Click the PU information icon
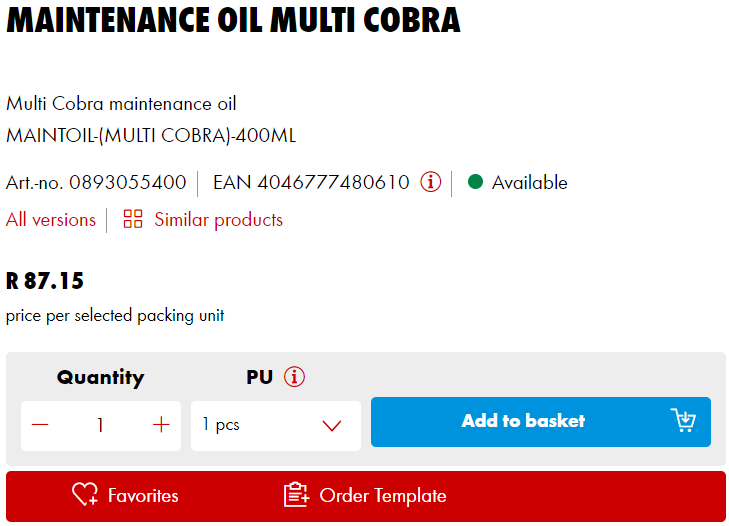 coord(294,377)
